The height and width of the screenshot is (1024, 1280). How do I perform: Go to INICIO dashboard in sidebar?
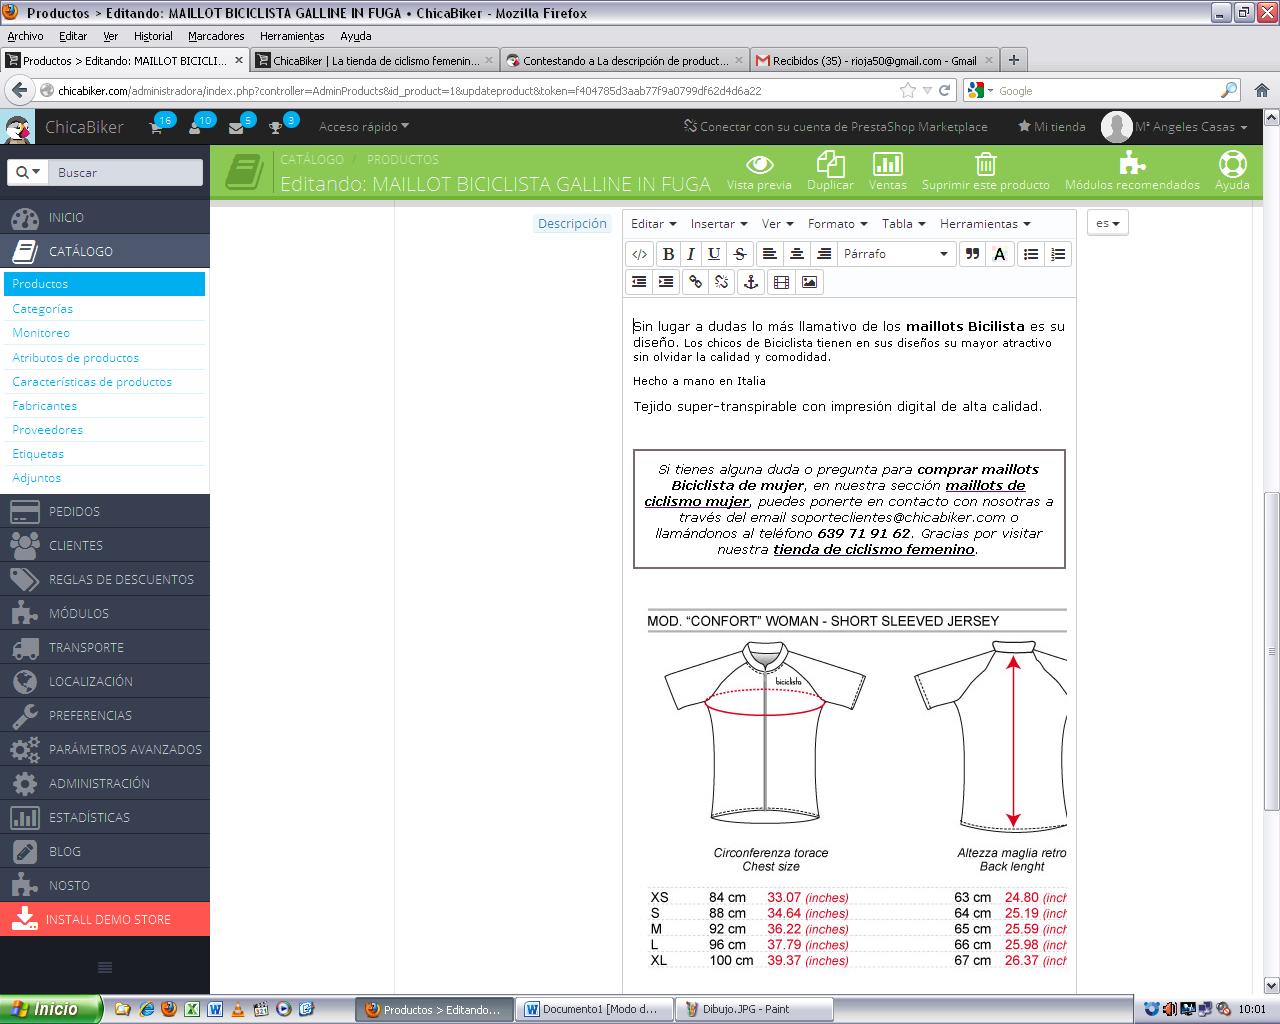tap(105, 217)
